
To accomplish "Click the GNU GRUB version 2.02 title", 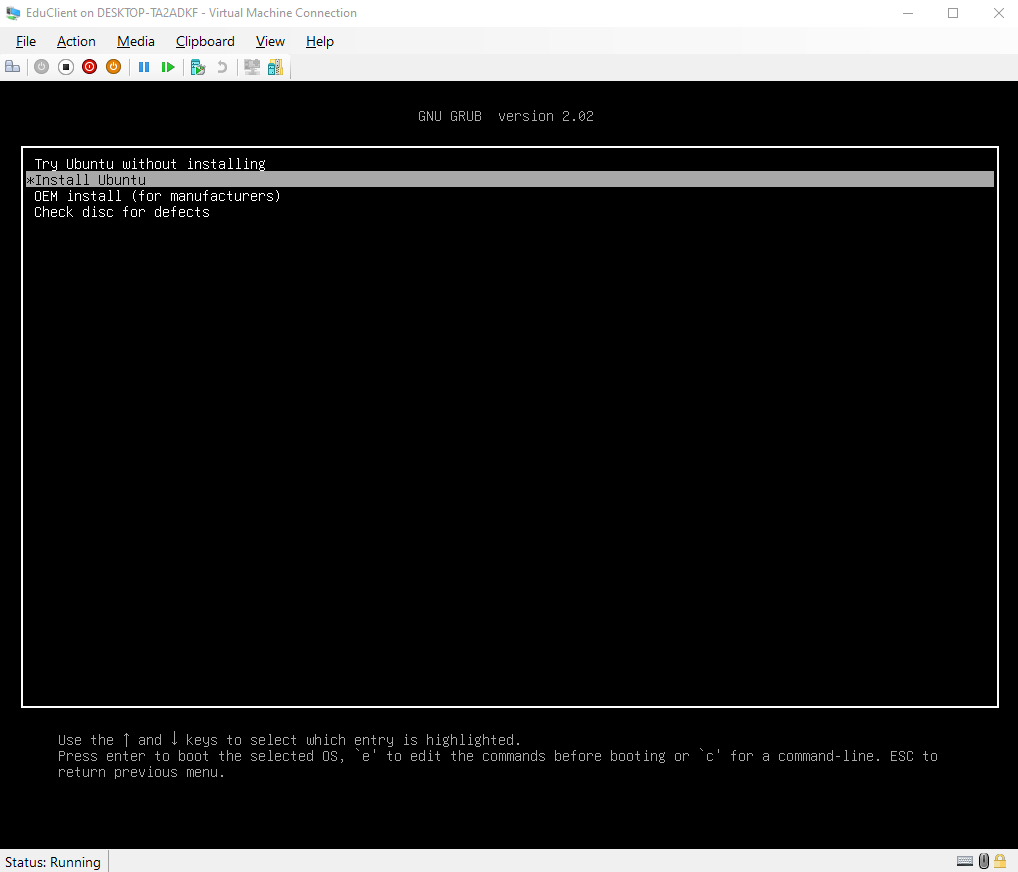I will [x=506, y=116].
